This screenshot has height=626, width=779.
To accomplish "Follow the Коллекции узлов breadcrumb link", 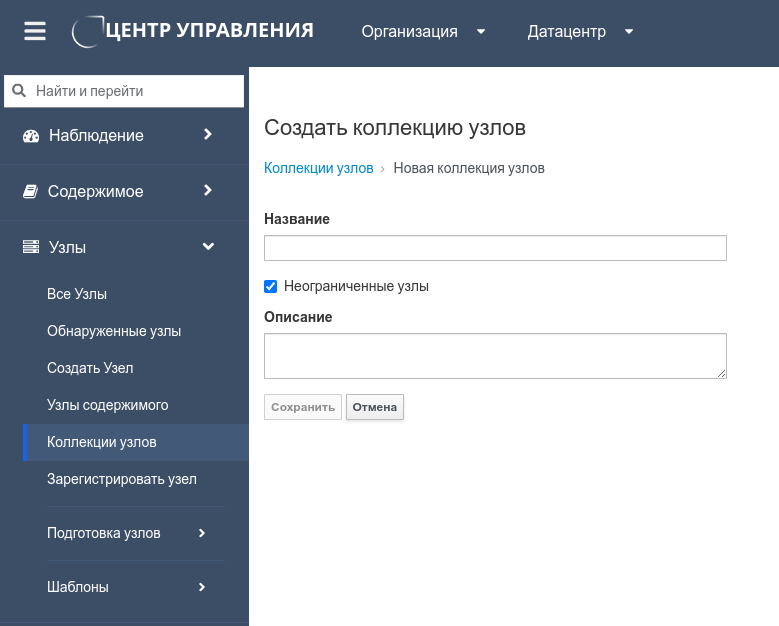I will [318, 168].
